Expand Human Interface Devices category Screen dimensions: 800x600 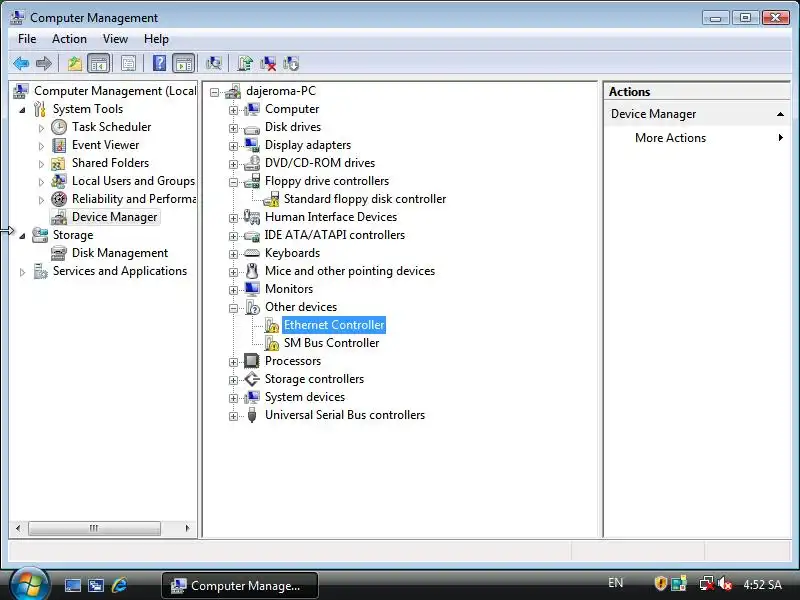233,218
